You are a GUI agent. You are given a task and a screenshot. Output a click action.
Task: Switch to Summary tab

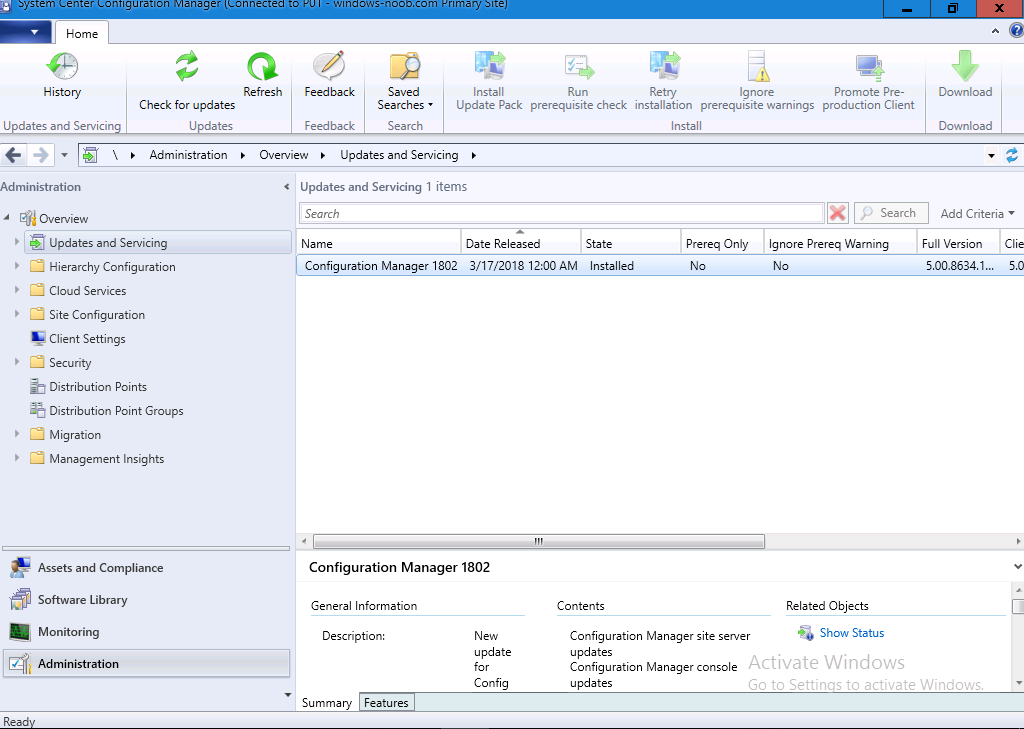pyautogui.click(x=327, y=703)
